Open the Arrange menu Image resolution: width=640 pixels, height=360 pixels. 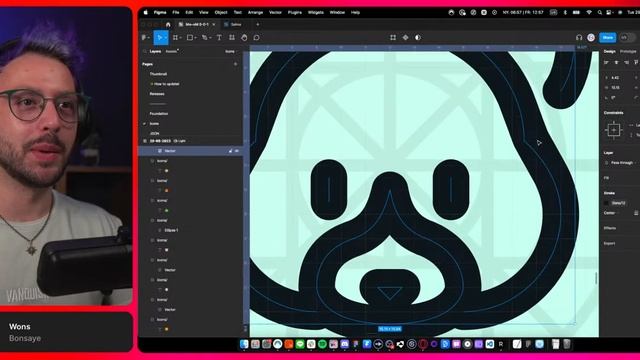(256, 13)
